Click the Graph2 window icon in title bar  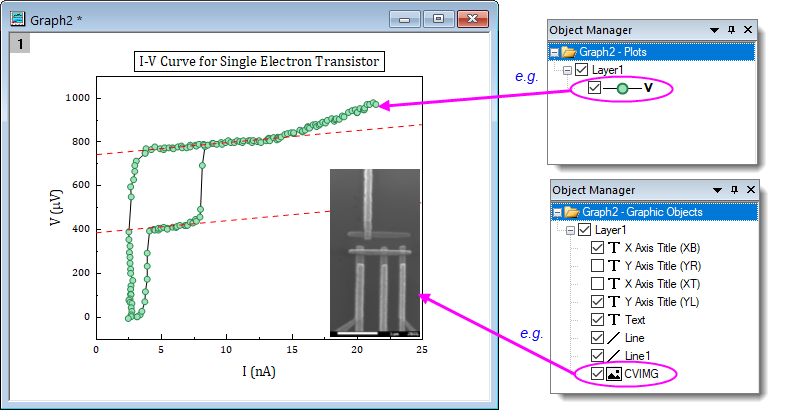(17, 18)
